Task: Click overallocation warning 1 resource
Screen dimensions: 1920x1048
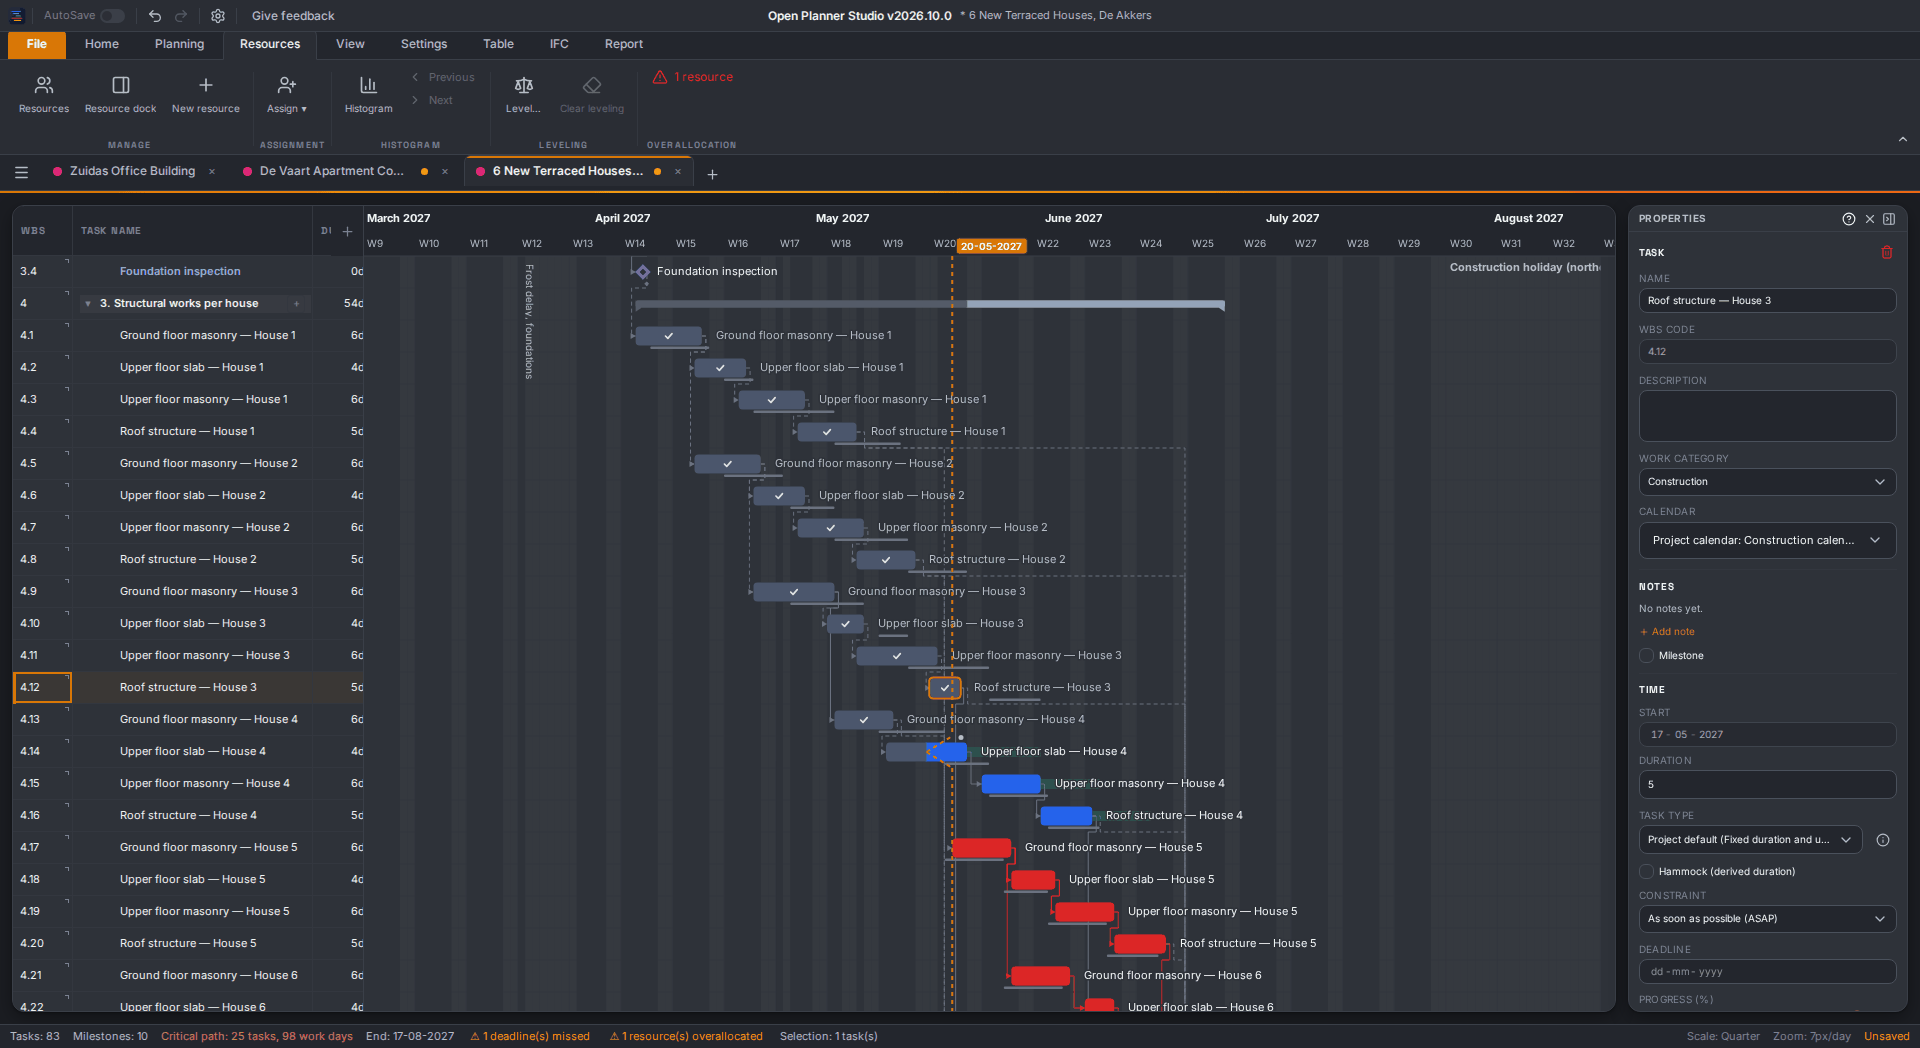Action: (x=693, y=77)
